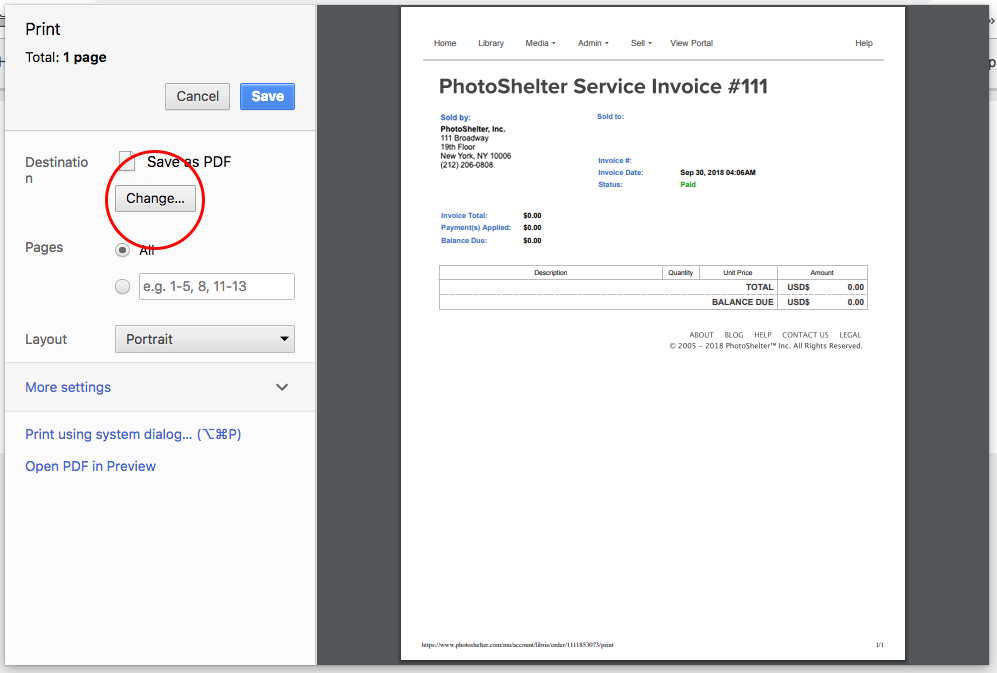Click Library in the preview page header
Image resolution: width=997 pixels, height=673 pixels.
pos(491,43)
